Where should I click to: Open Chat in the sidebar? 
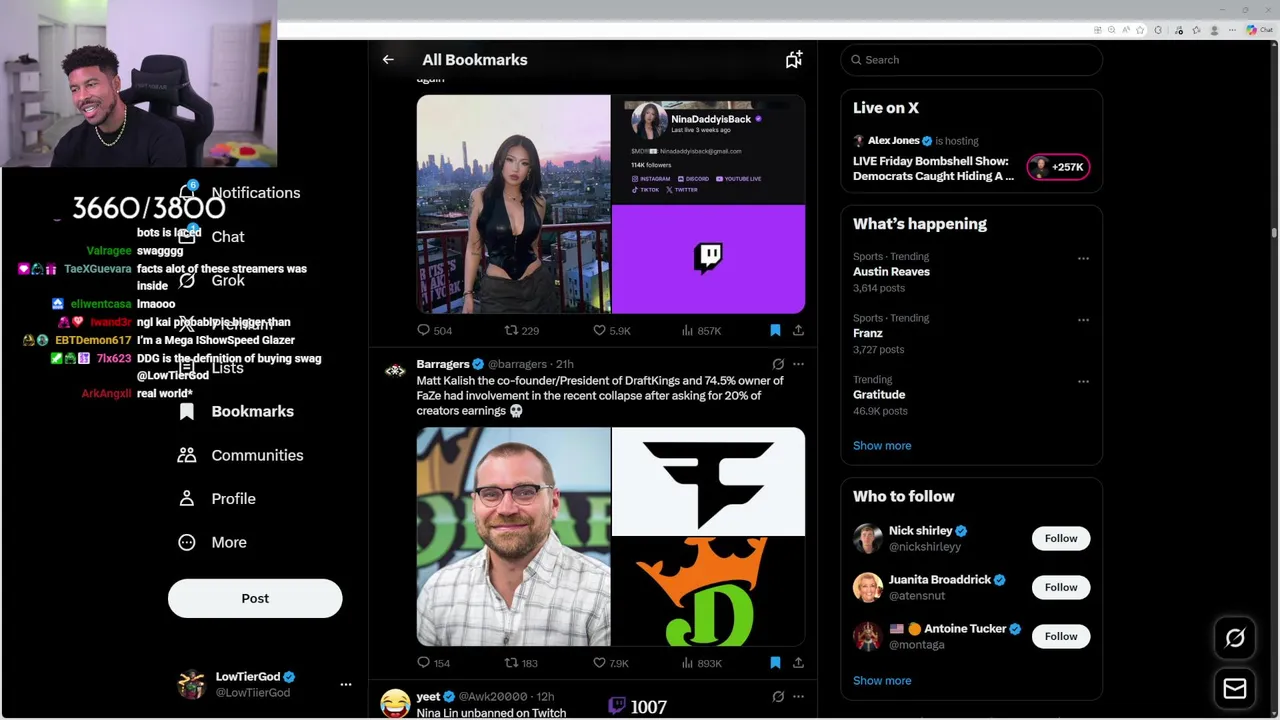point(212,237)
